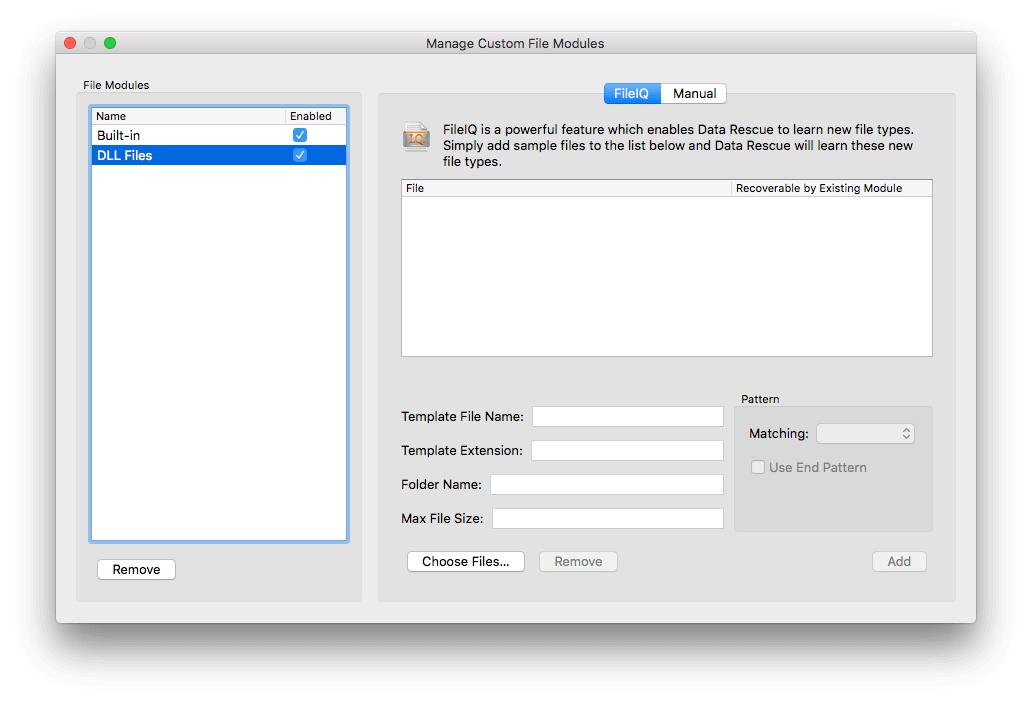Uncheck the DLL Files Enabled checkbox
Image resolution: width=1032 pixels, height=703 pixels.
pyautogui.click(x=299, y=155)
